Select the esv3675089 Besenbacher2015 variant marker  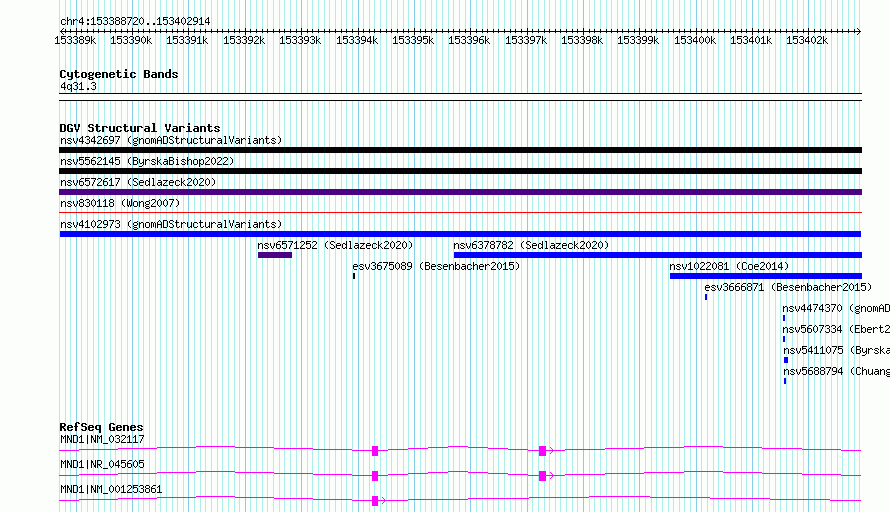click(x=354, y=276)
